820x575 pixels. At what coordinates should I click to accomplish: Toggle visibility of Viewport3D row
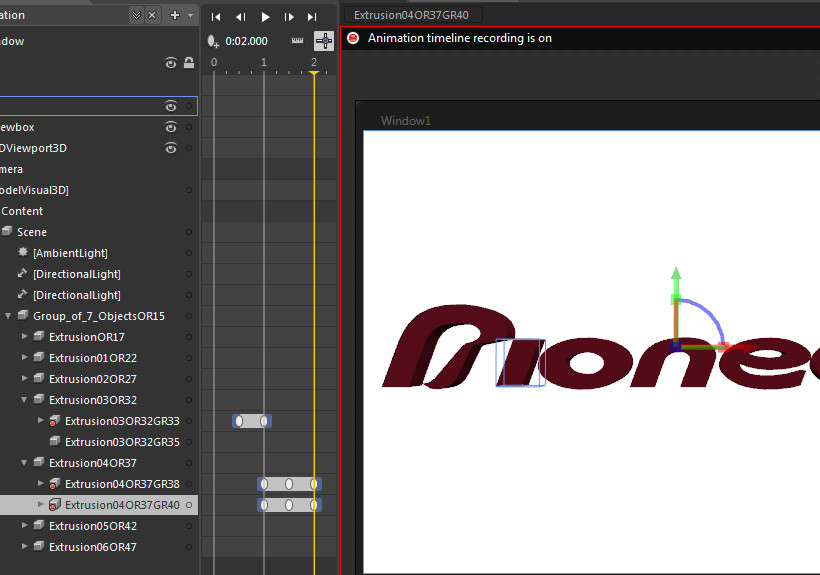tap(171, 148)
